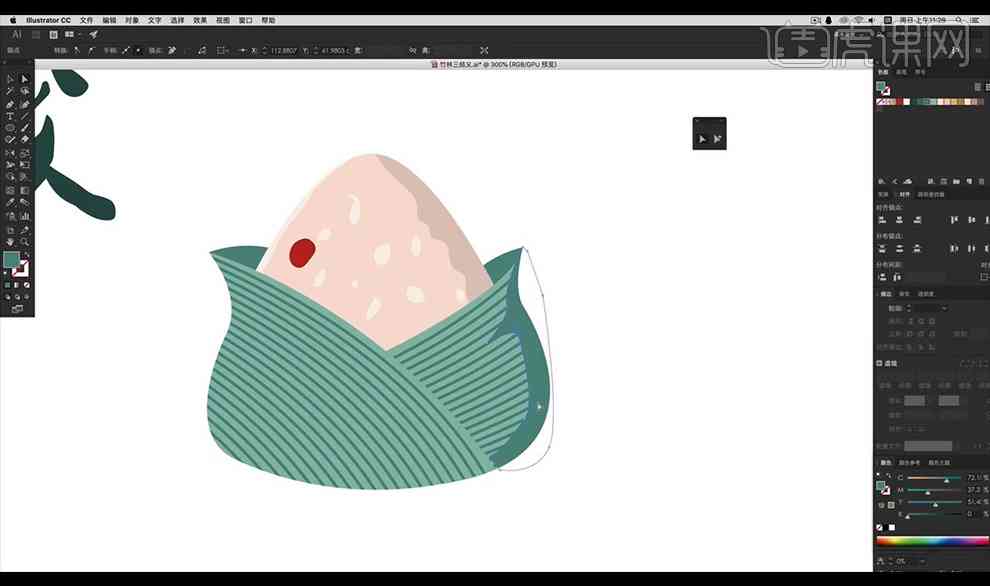Open the 0% dropdown at the panel bottom
Viewport: 990px width, 586px height.
pos(922,561)
